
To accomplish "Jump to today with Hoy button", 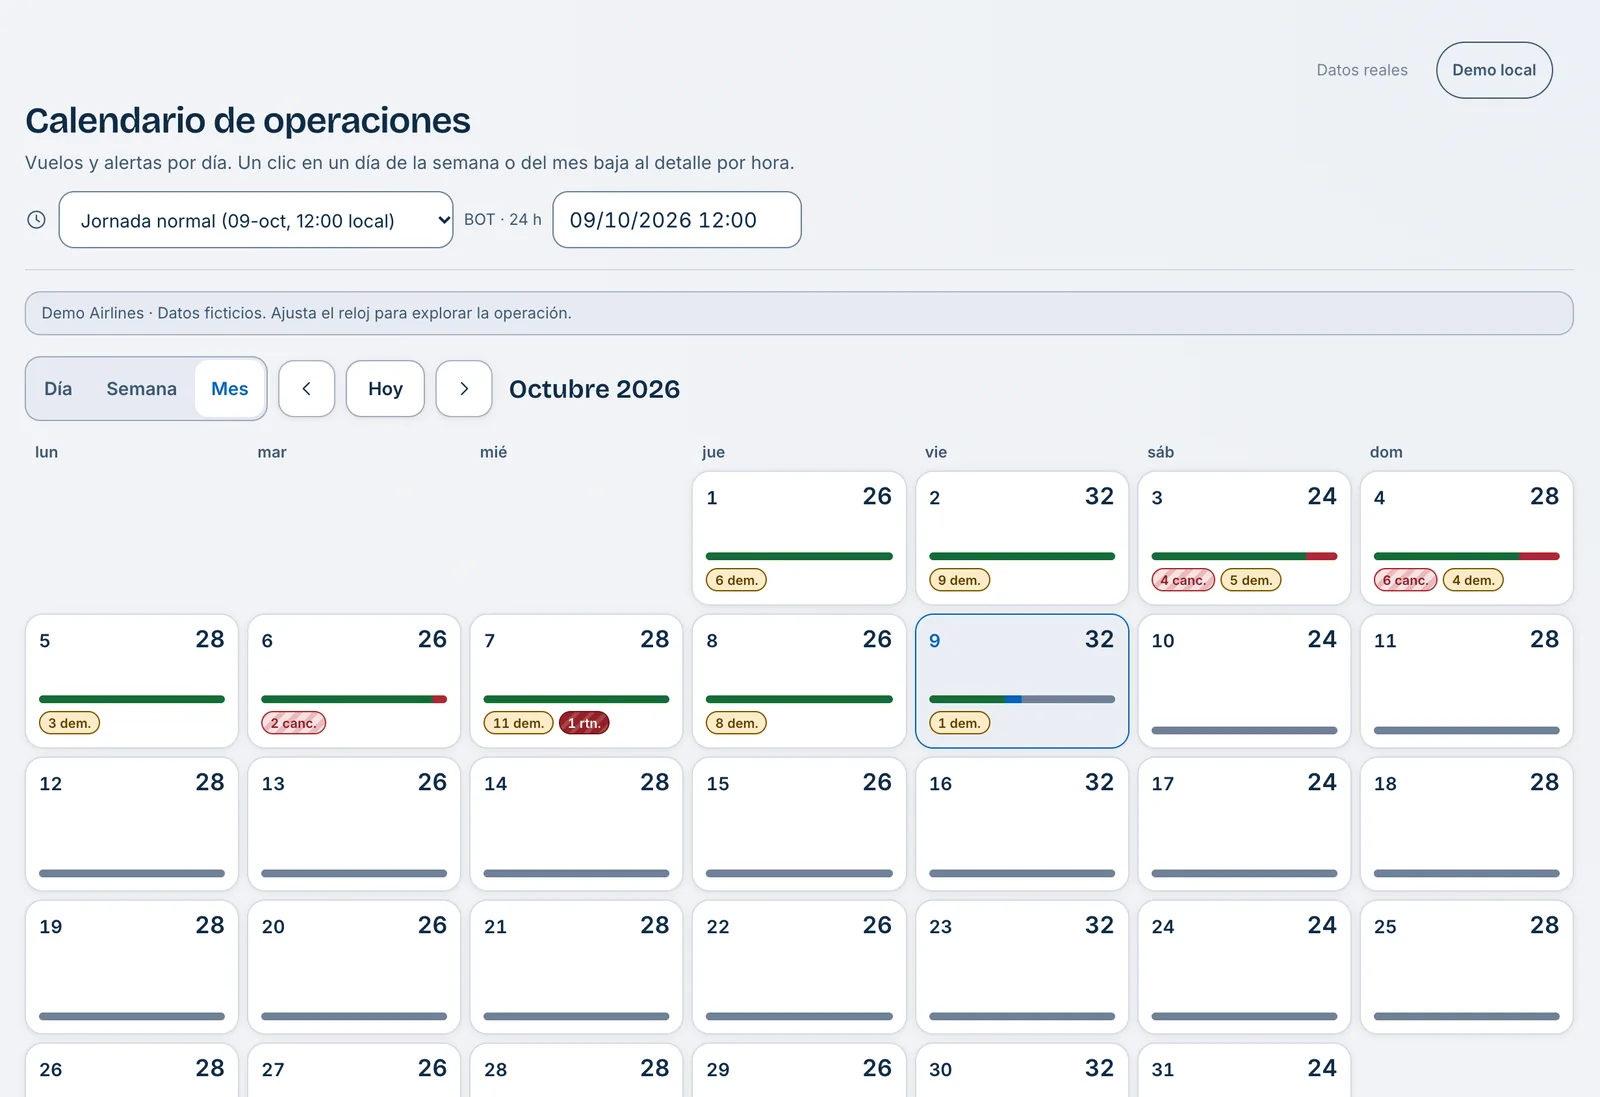I will pyautogui.click(x=385, y=389).
